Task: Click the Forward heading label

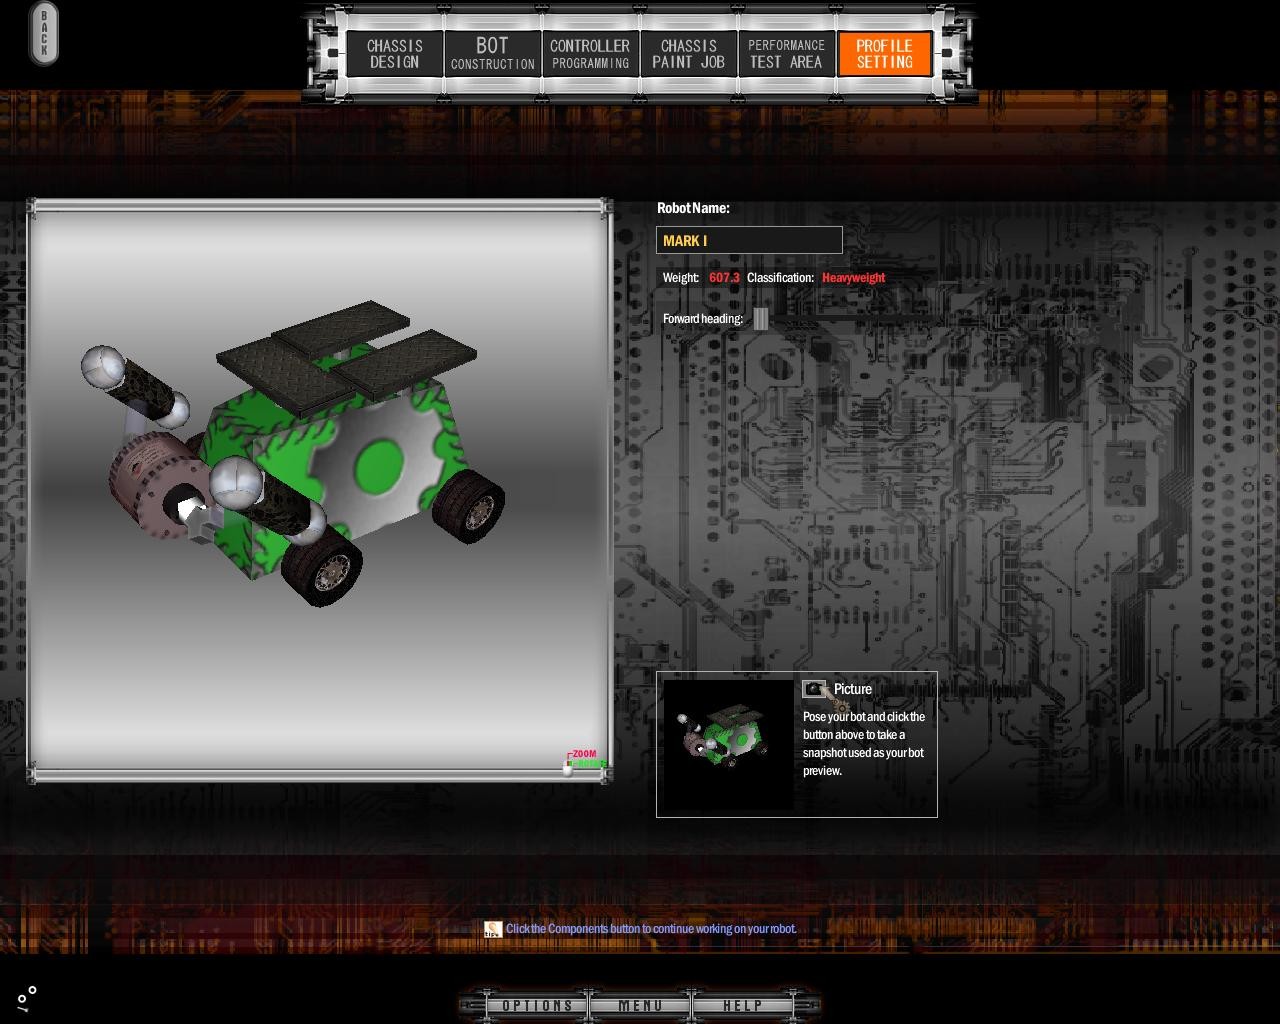Action: (x=703, y=319)
